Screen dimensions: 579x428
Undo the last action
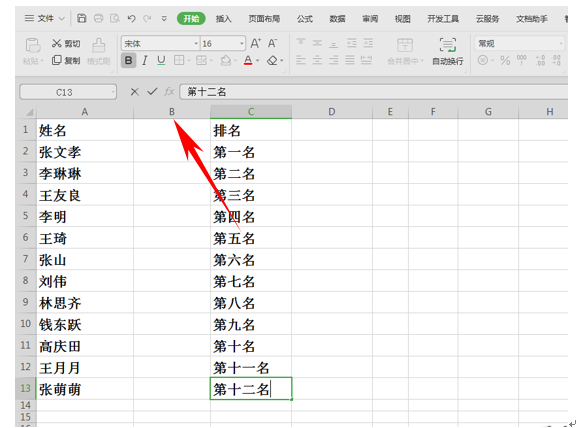pyautogui.click(x=131, y=18)
